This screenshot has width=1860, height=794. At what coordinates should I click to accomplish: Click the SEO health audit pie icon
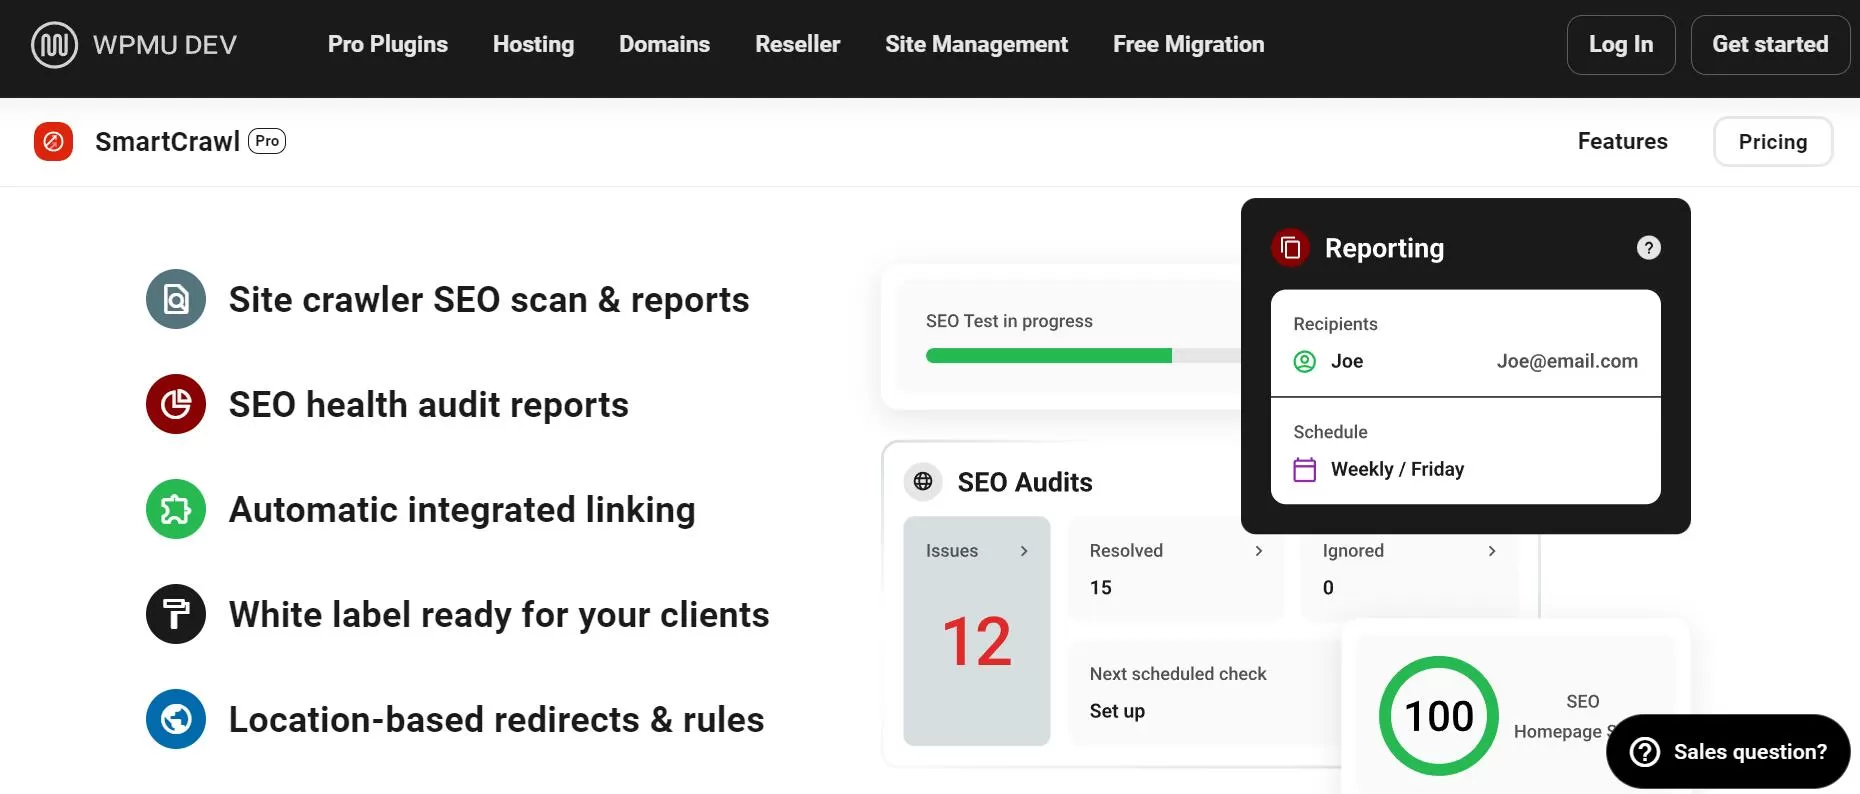tap(176, 404)
